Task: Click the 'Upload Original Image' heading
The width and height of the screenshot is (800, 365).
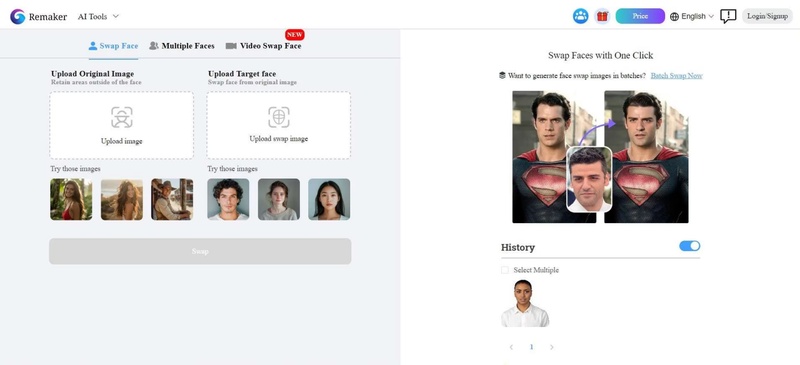Action: point(92,74)
